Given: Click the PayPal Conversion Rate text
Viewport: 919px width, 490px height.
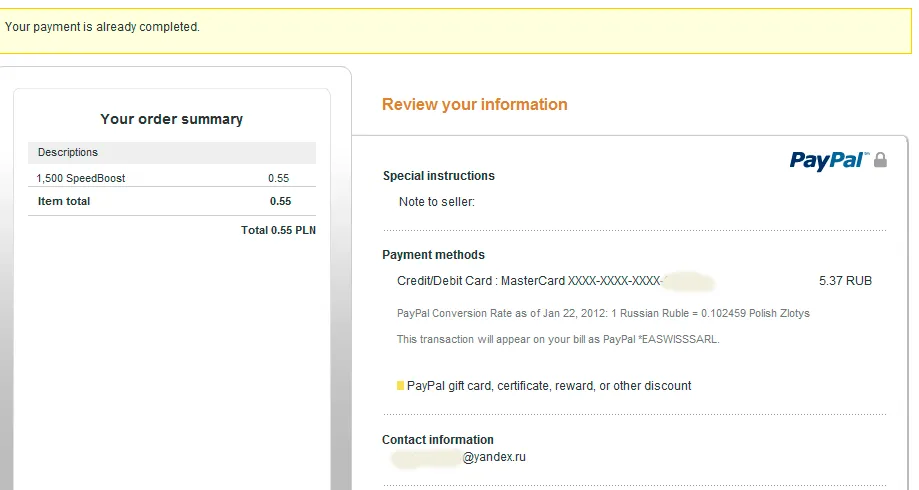Looking at the screenshot, I should pos(603,313).
